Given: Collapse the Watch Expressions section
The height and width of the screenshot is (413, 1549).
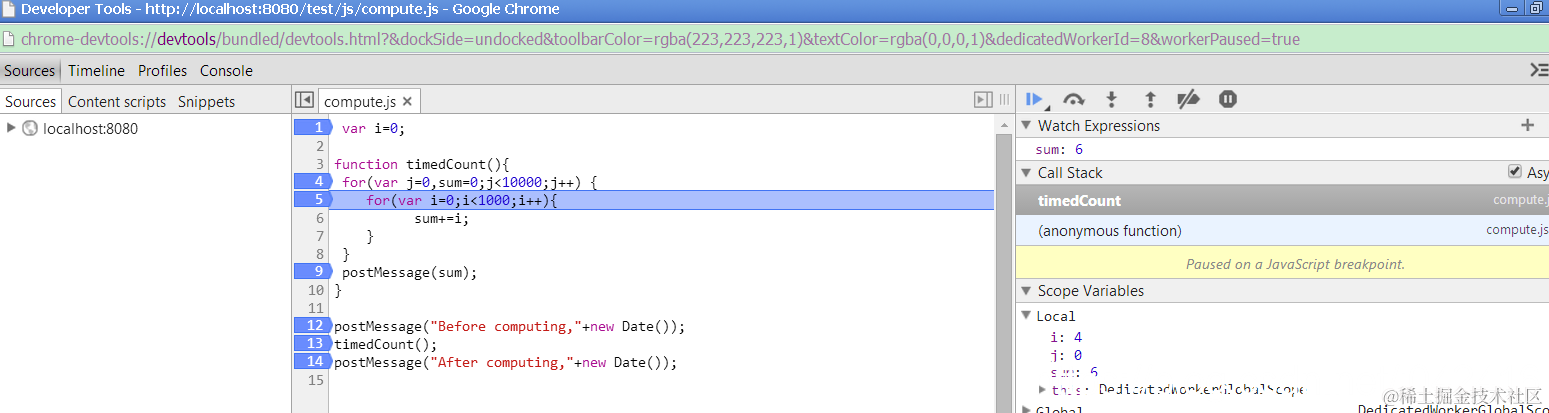Looking at the screenshot, I should click(1026, 125).
